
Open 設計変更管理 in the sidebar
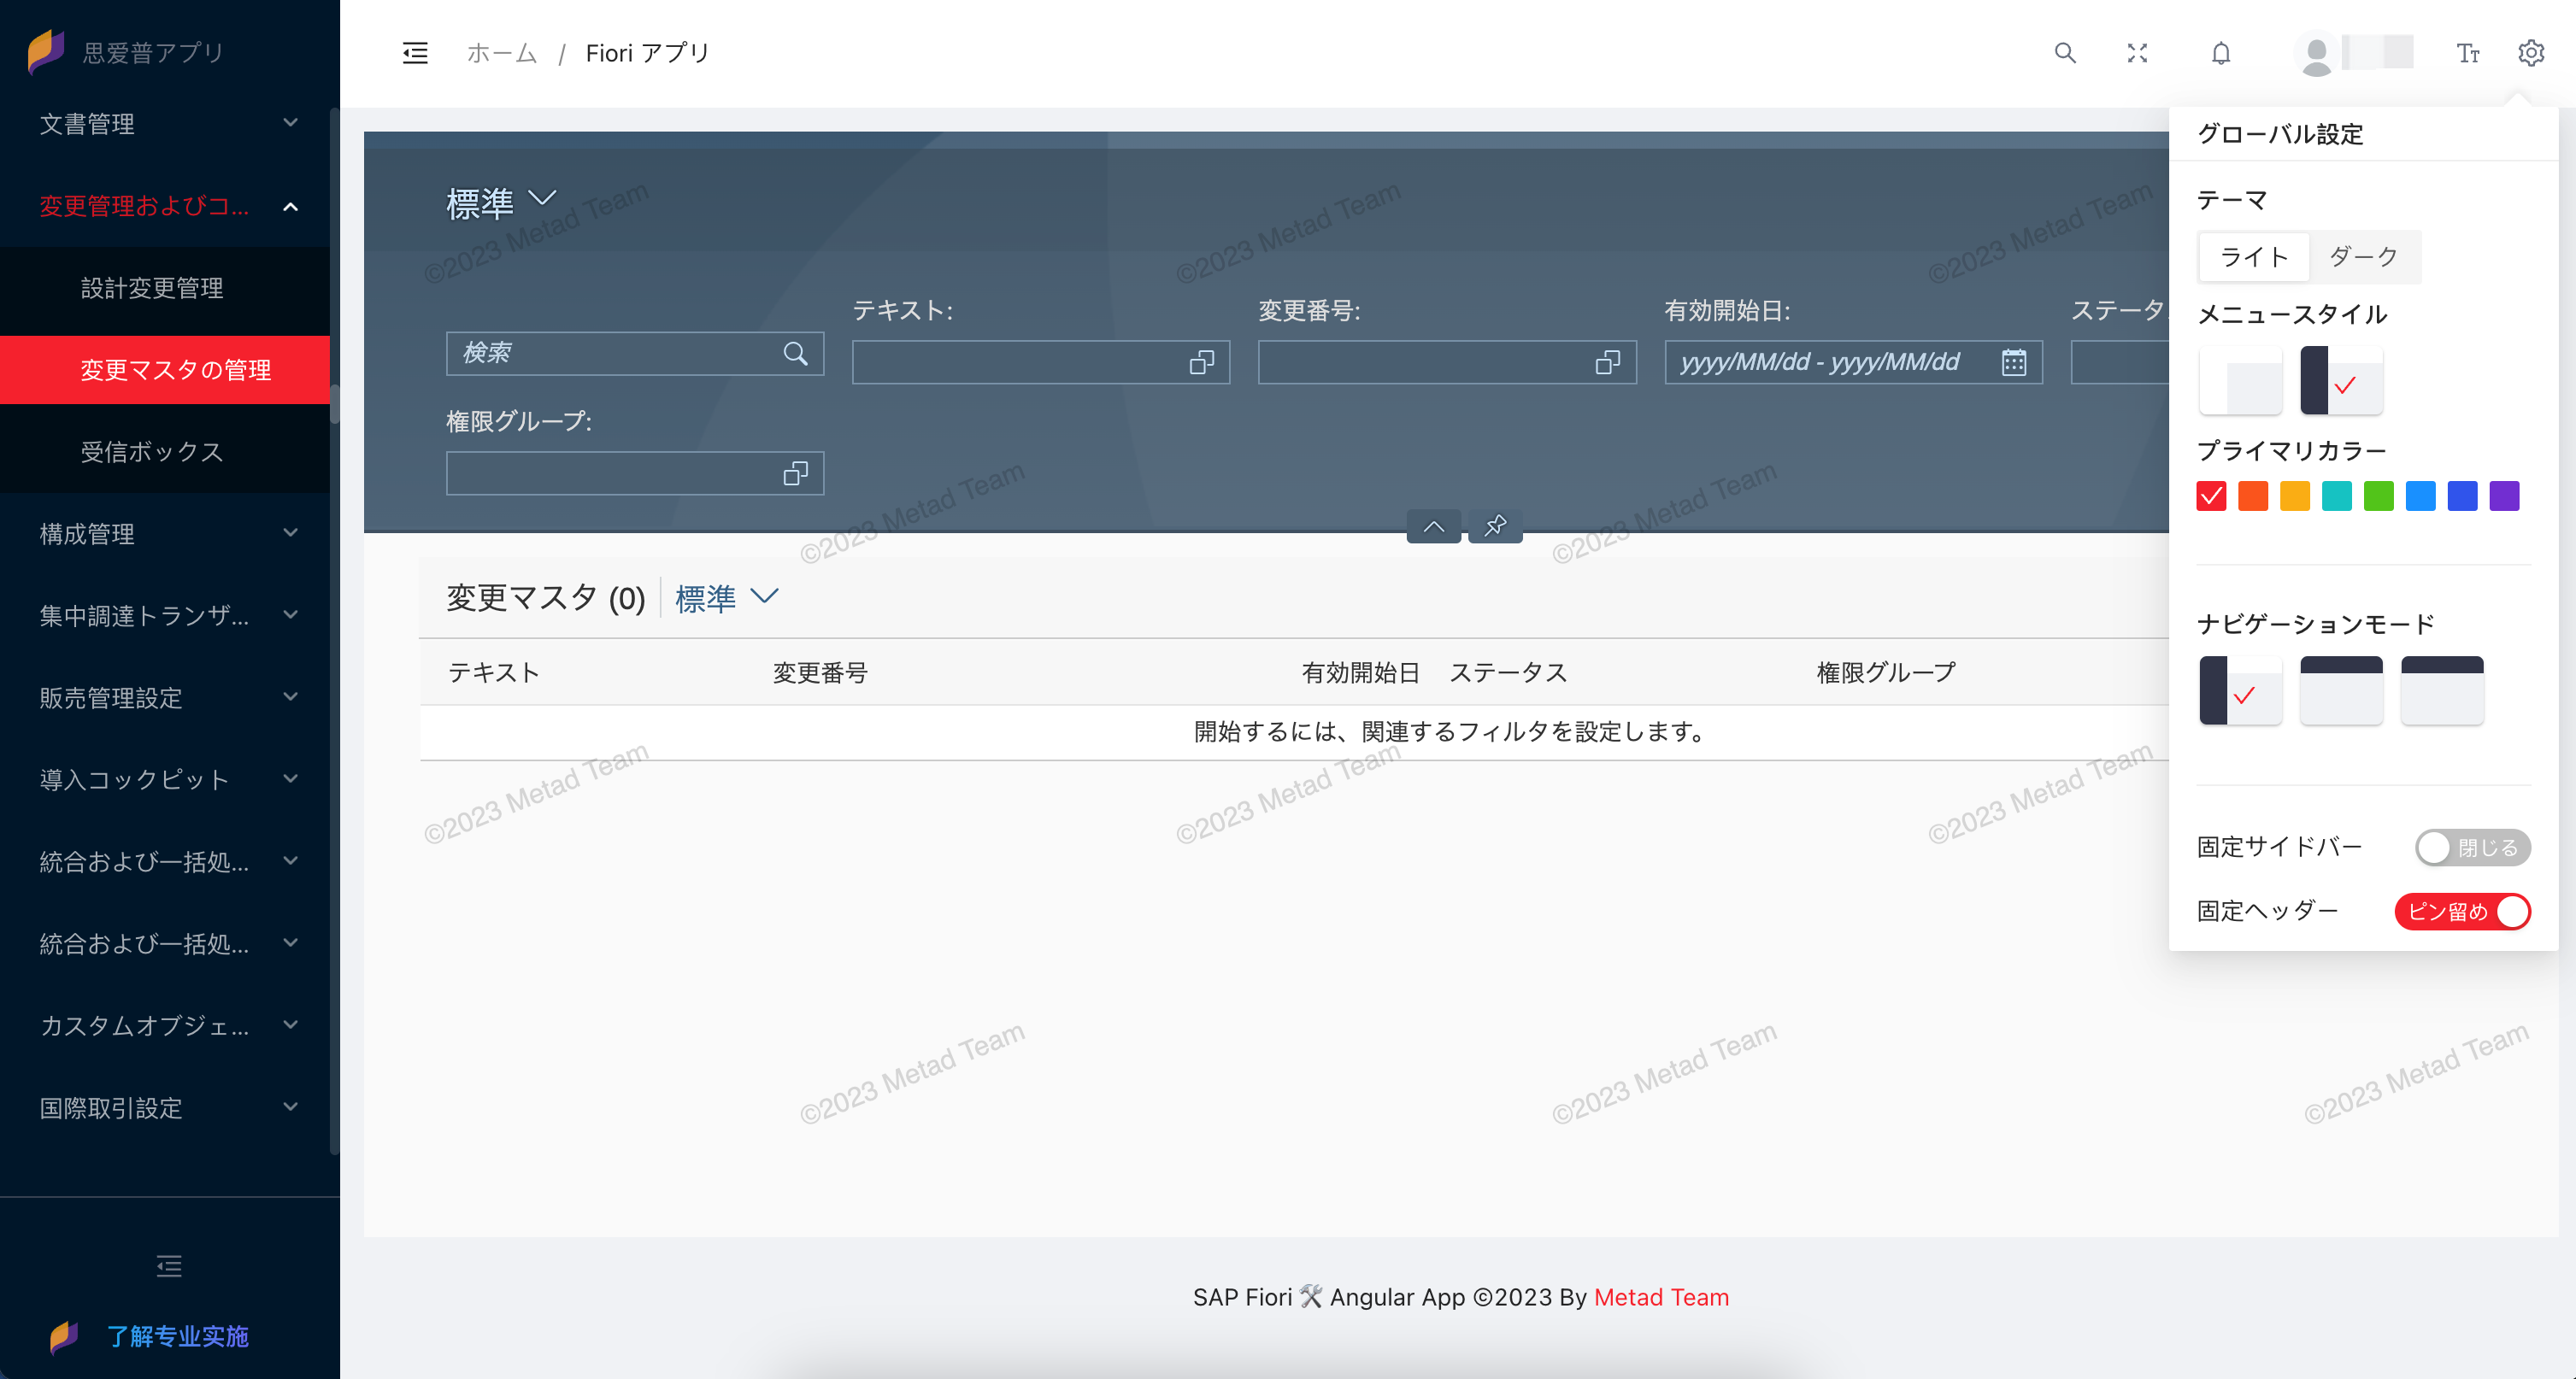[x=152, y=288]
